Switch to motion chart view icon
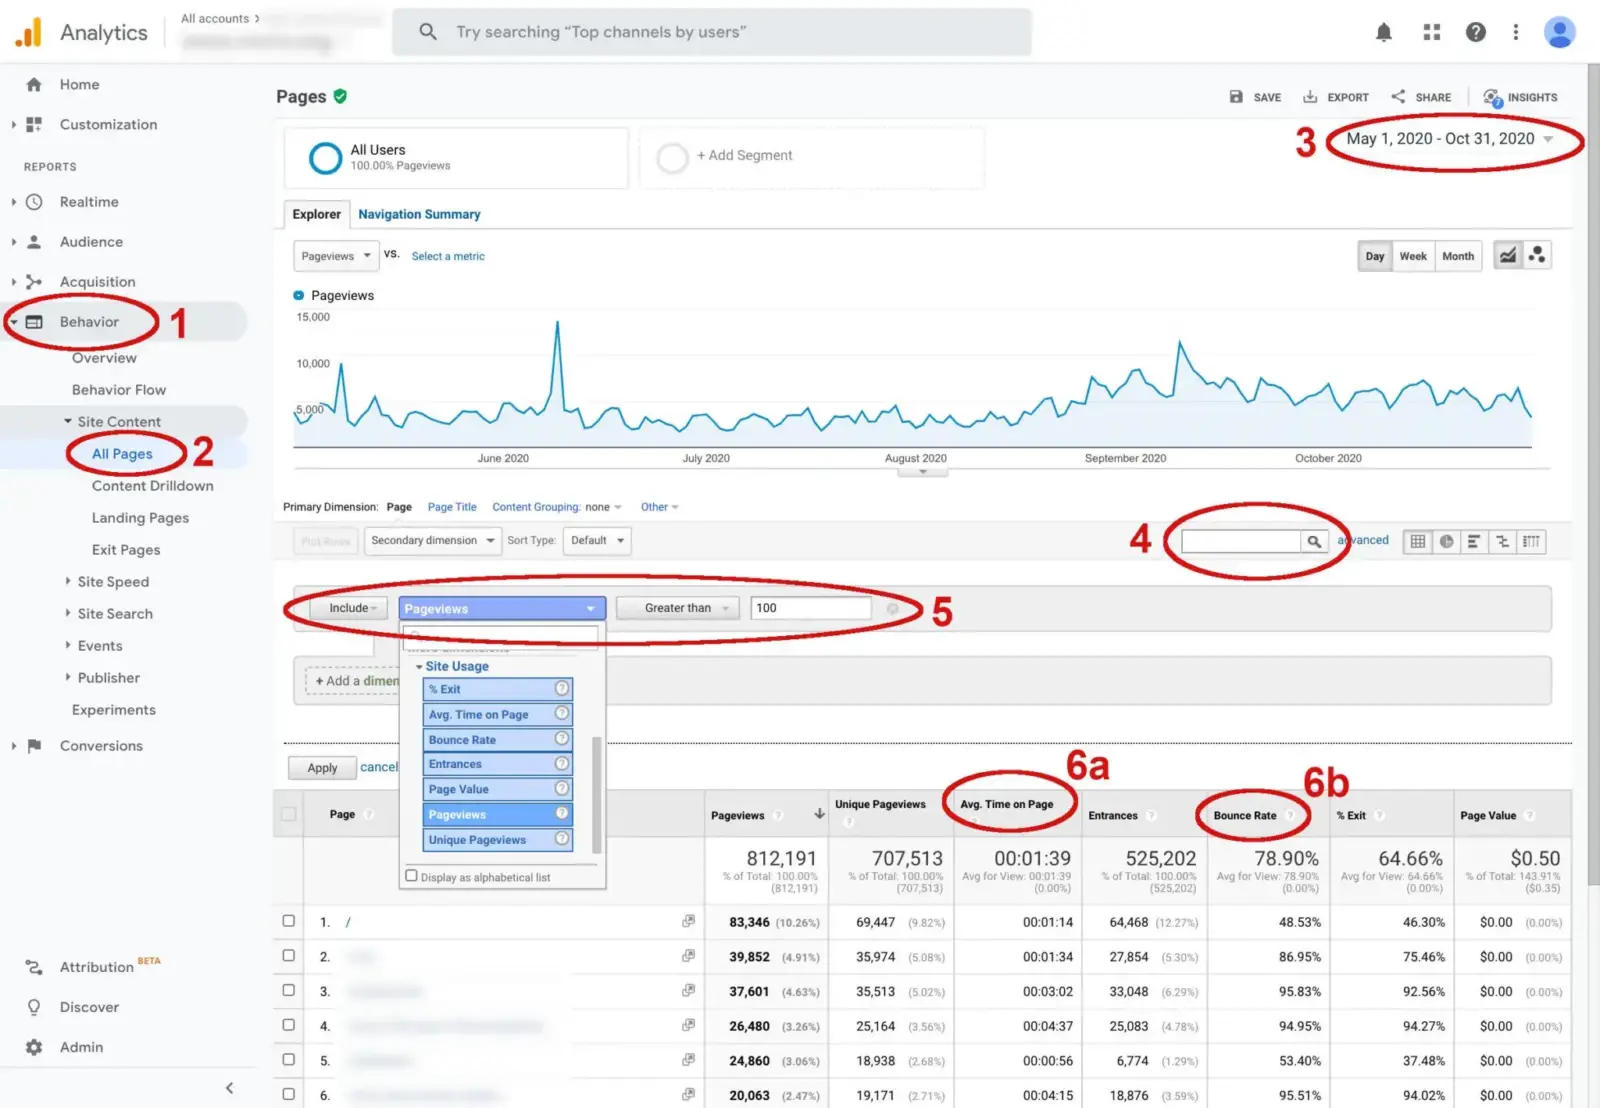The image size is (1600, 1108). click(1537, 256)
